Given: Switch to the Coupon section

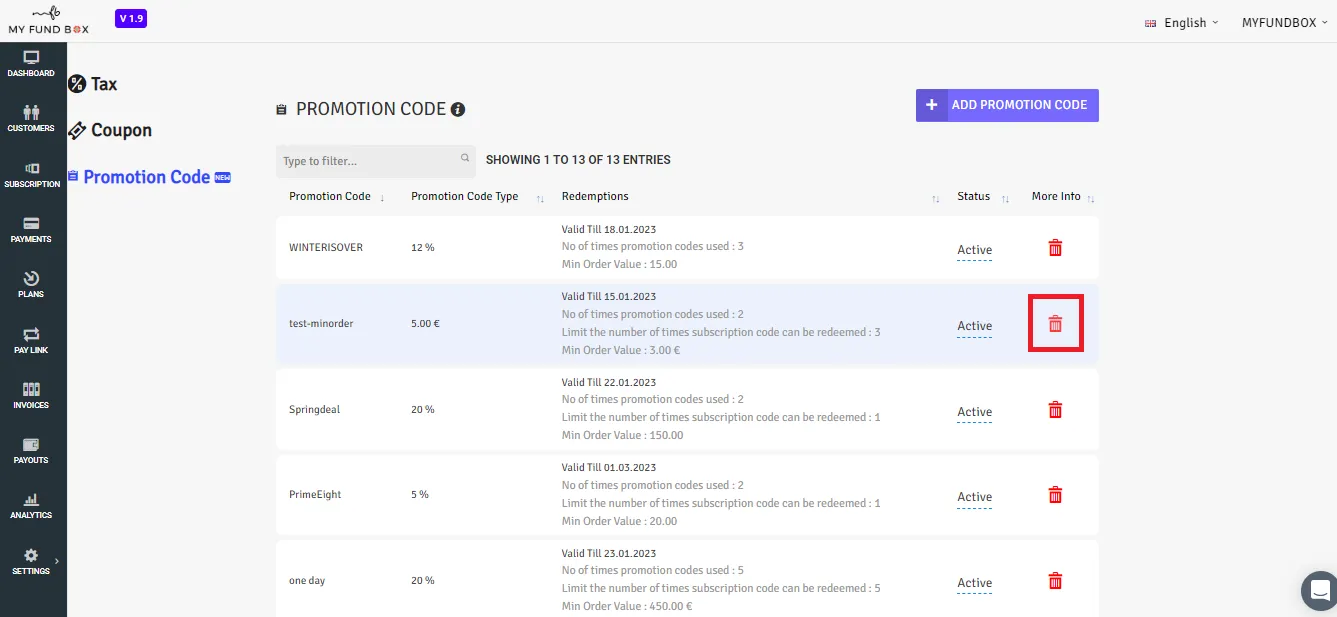Looking at the screenshot, I should [110, 130].
